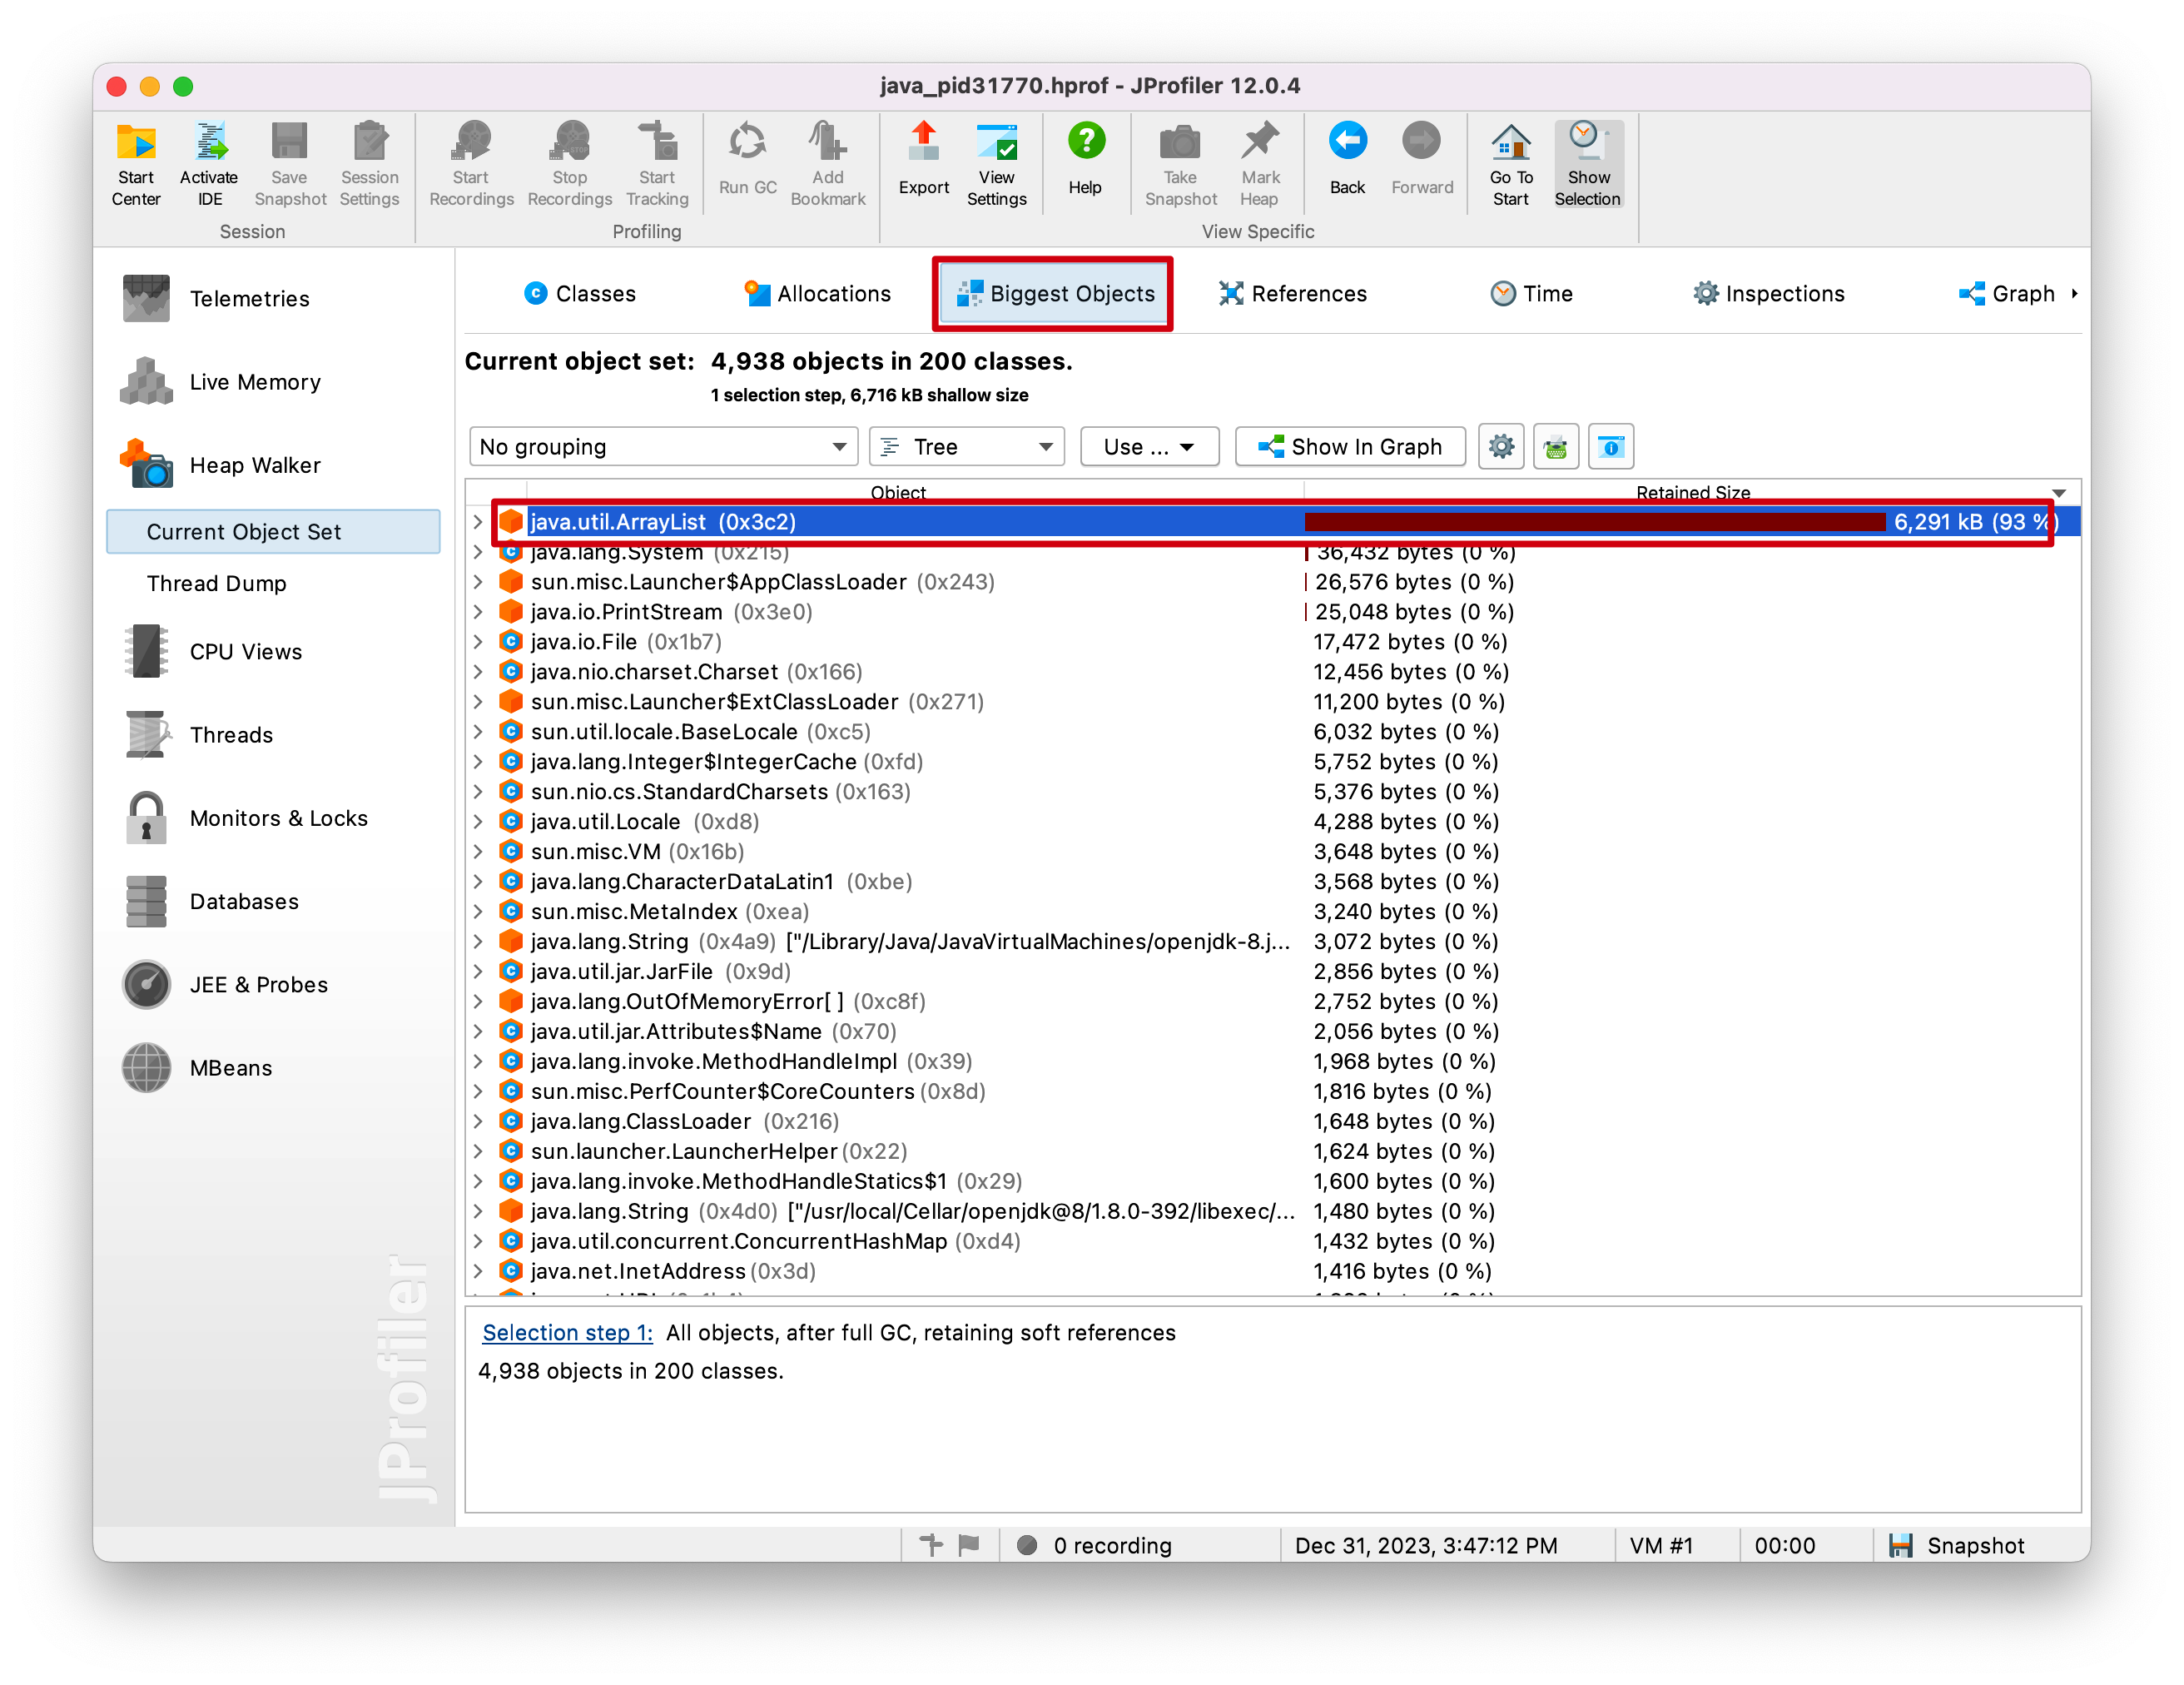This screenshot has width=2184, height=1685.
Task: Switch to the Classes tab
Action: [x=580, y=294]
